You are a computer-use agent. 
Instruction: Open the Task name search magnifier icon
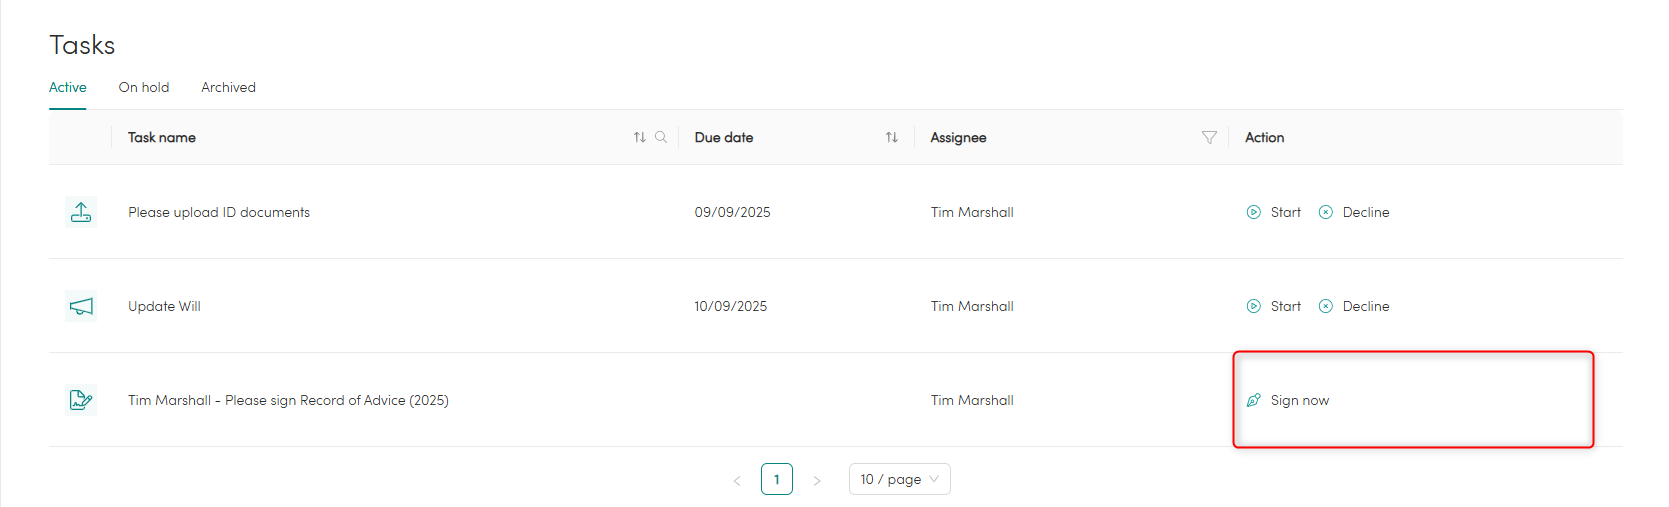(x=661, y=137)
